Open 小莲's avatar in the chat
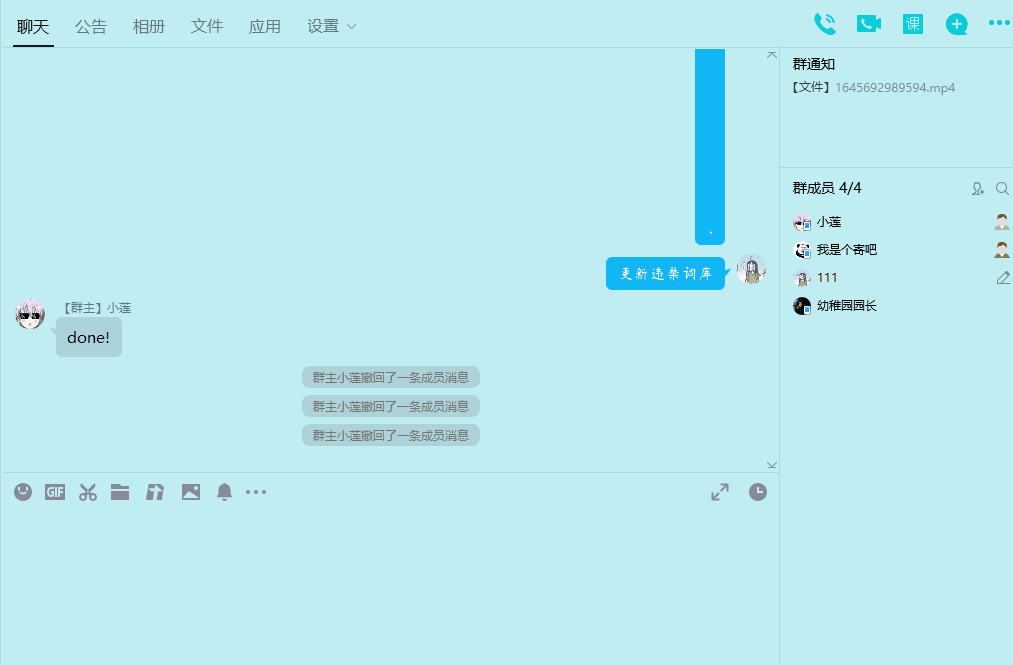The height and width of the screenshot is (665, 1013). 30,314
